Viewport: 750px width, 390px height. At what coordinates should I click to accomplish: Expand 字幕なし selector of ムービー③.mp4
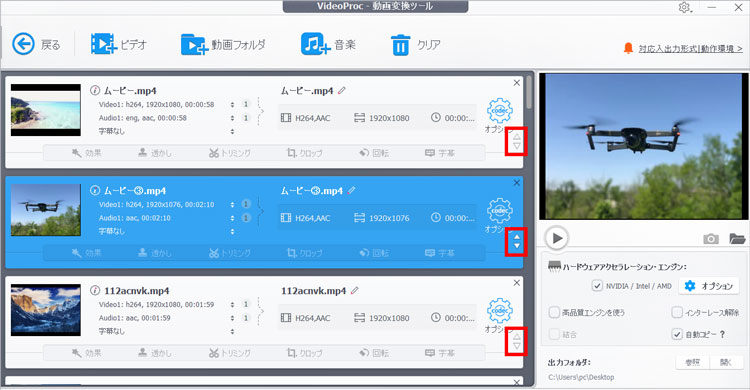point(232,231)
